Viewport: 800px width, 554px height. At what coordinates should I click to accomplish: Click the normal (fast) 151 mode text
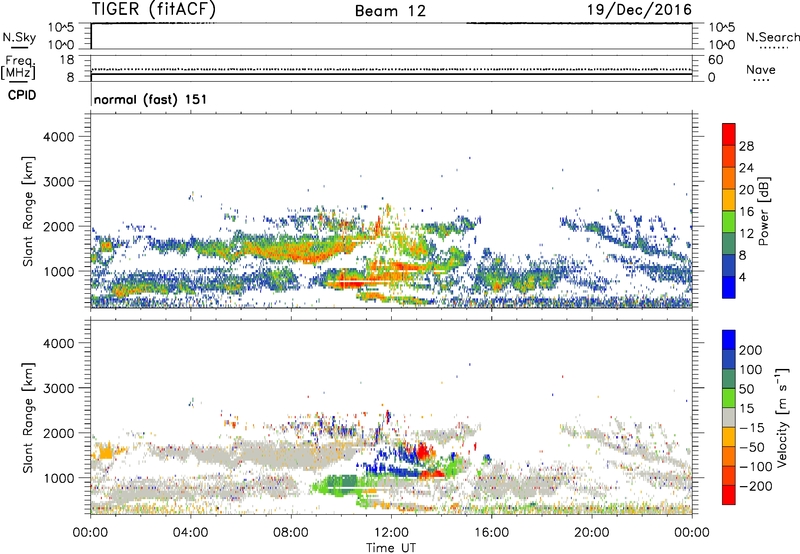coord(150,99)
